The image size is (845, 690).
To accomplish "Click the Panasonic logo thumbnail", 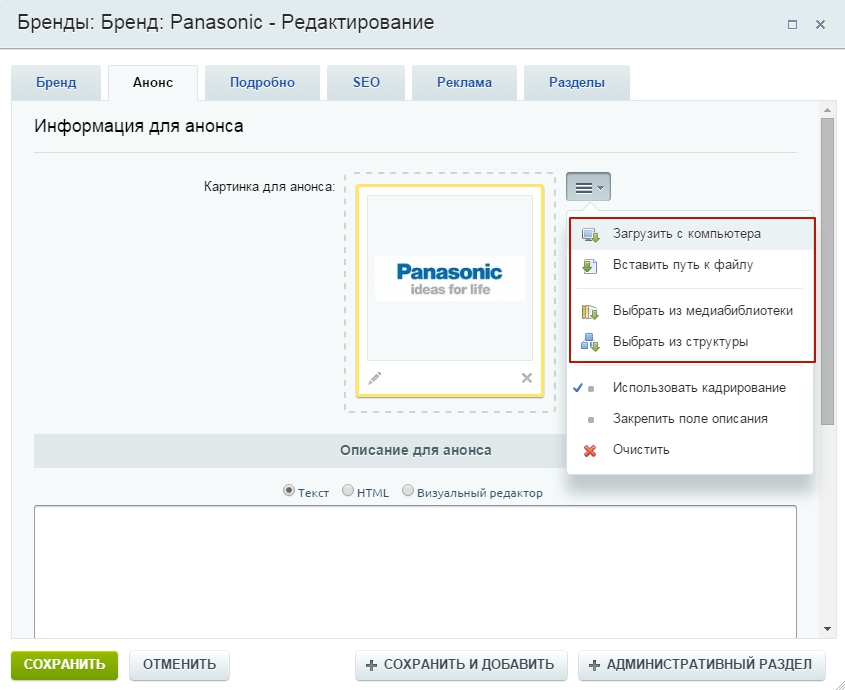I will pyautogui.click(x=449, y=278).
